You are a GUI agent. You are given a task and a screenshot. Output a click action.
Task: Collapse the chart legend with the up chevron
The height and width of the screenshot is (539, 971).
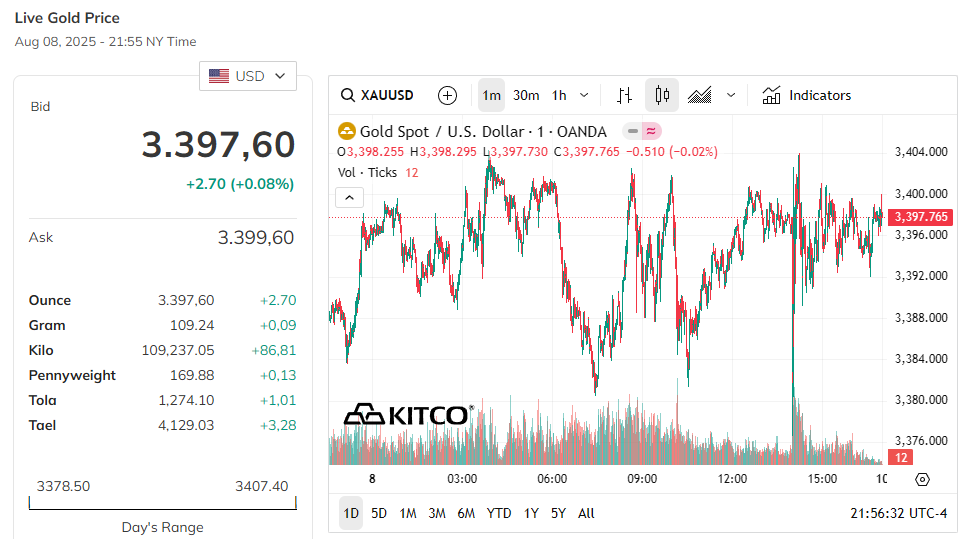pos(349,198)
